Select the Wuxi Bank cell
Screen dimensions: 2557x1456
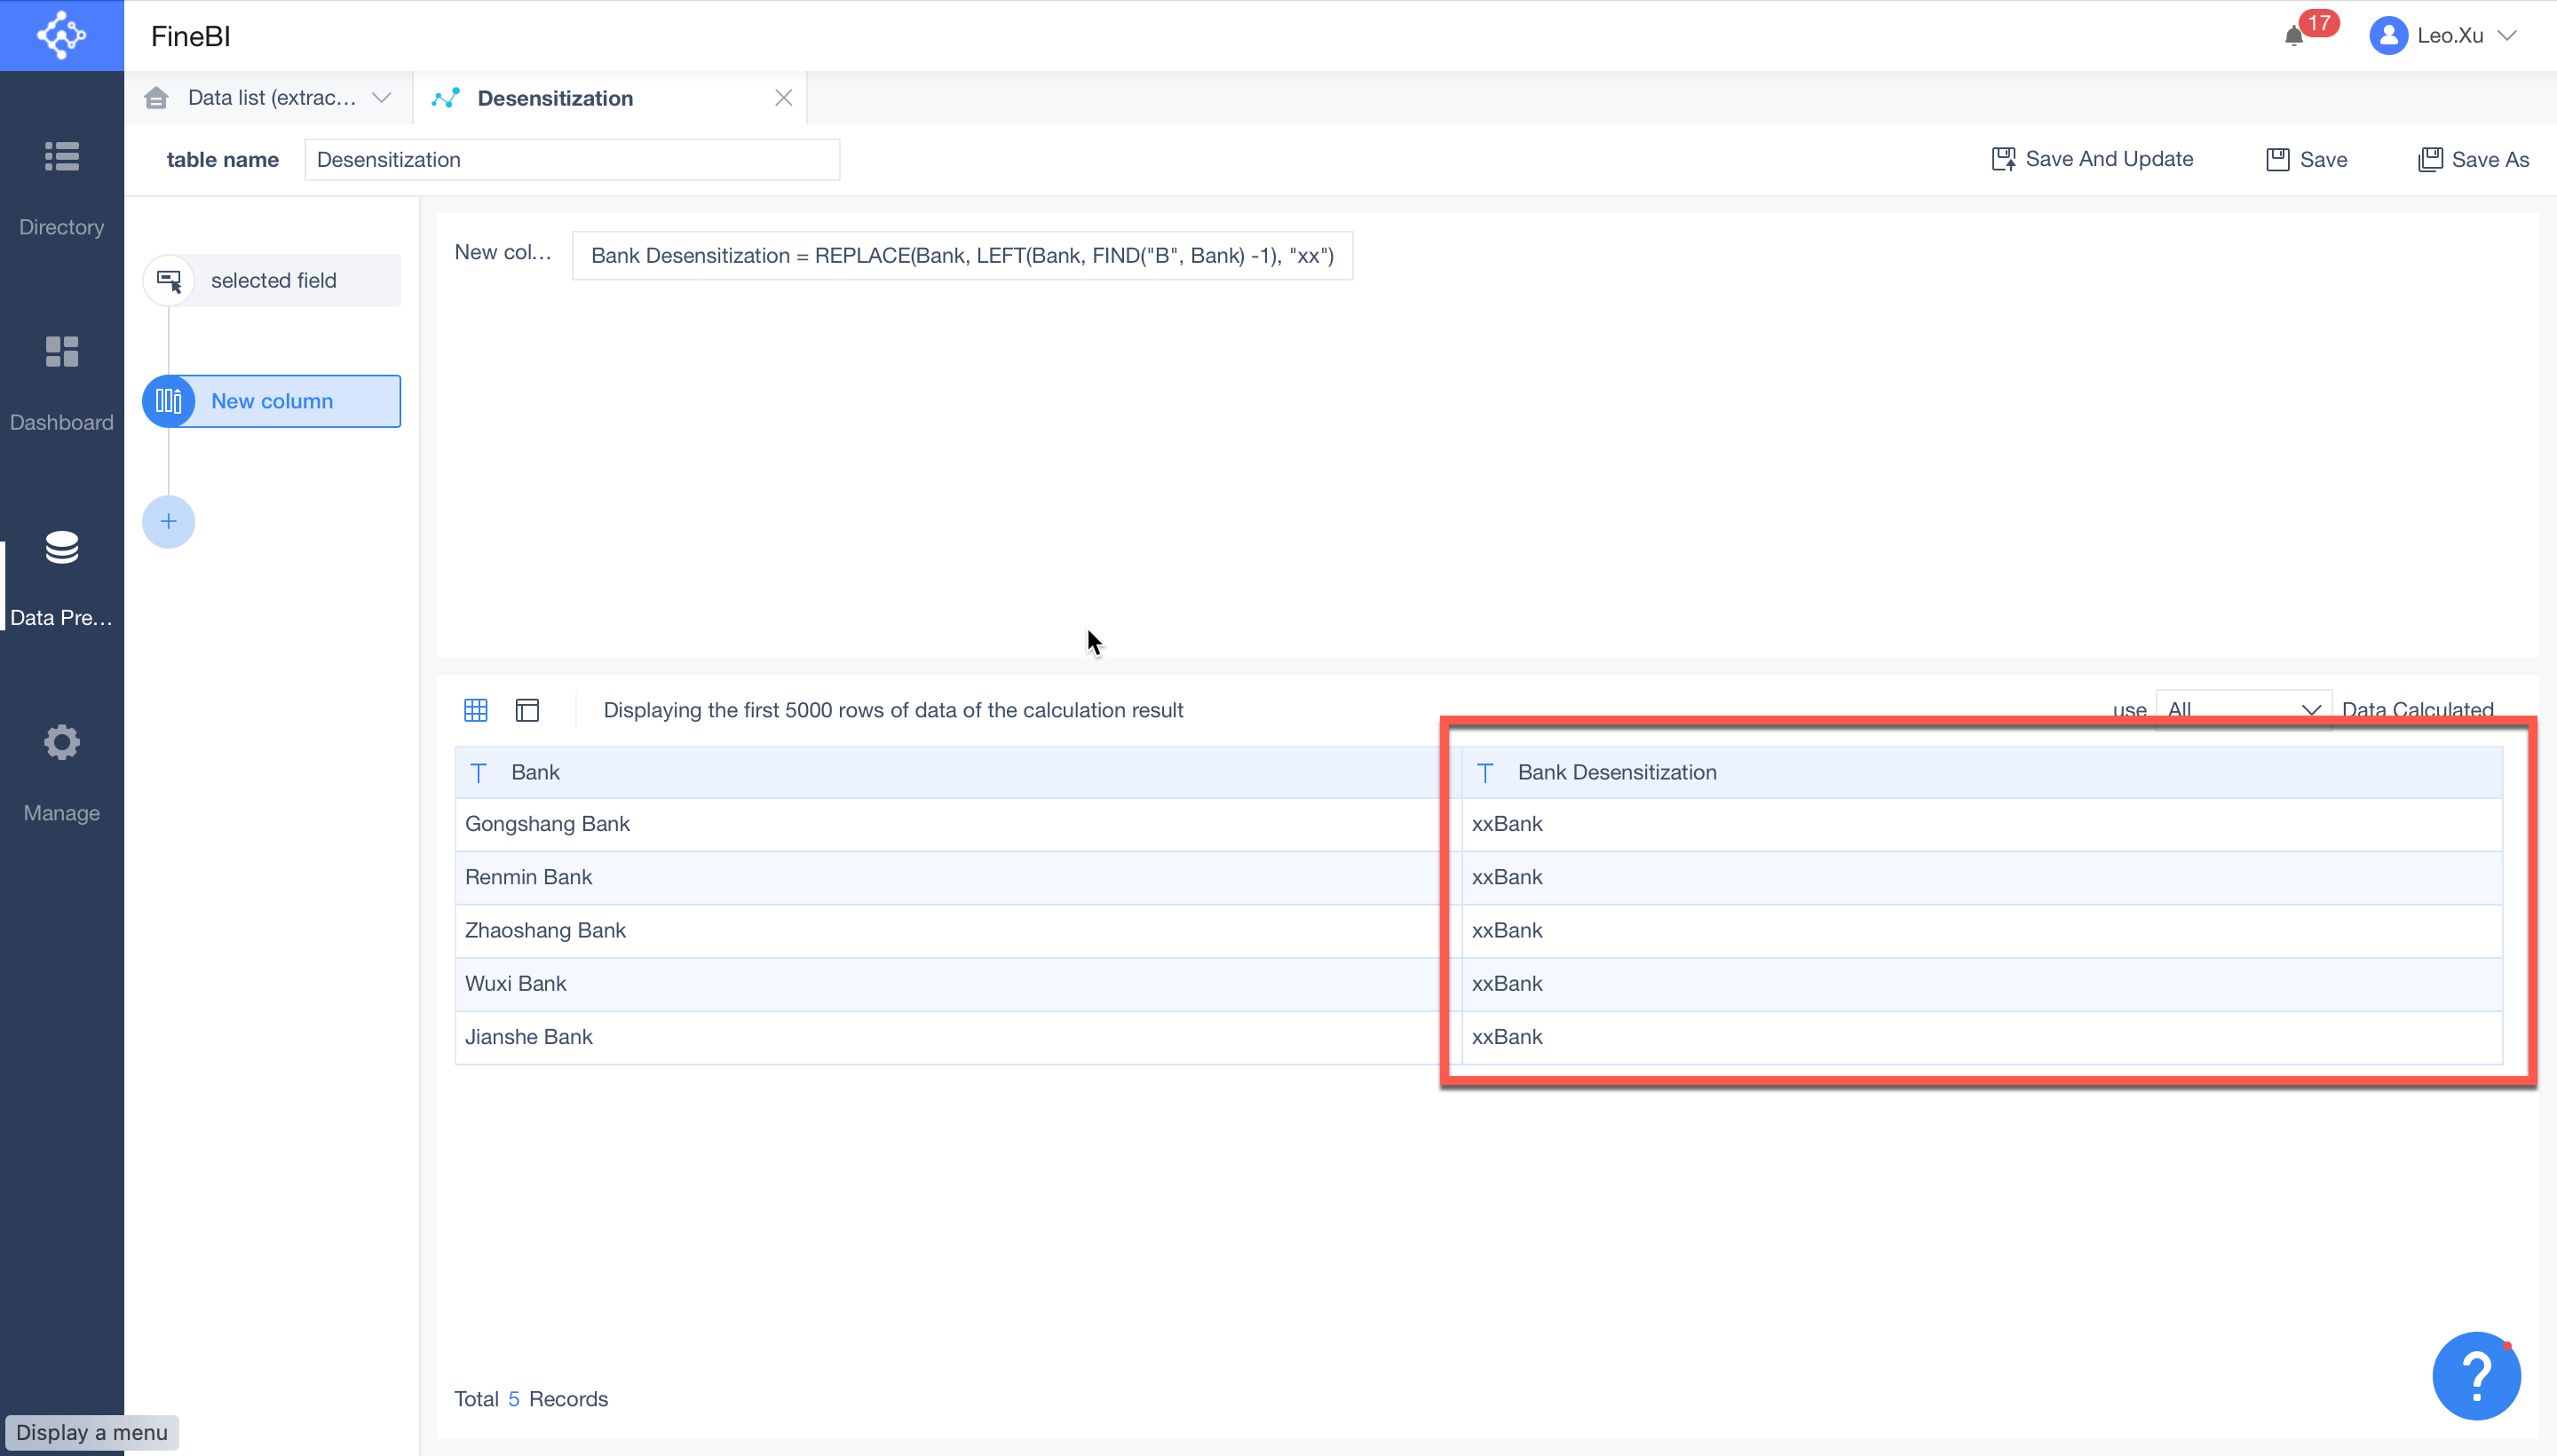tap(957, 984)
